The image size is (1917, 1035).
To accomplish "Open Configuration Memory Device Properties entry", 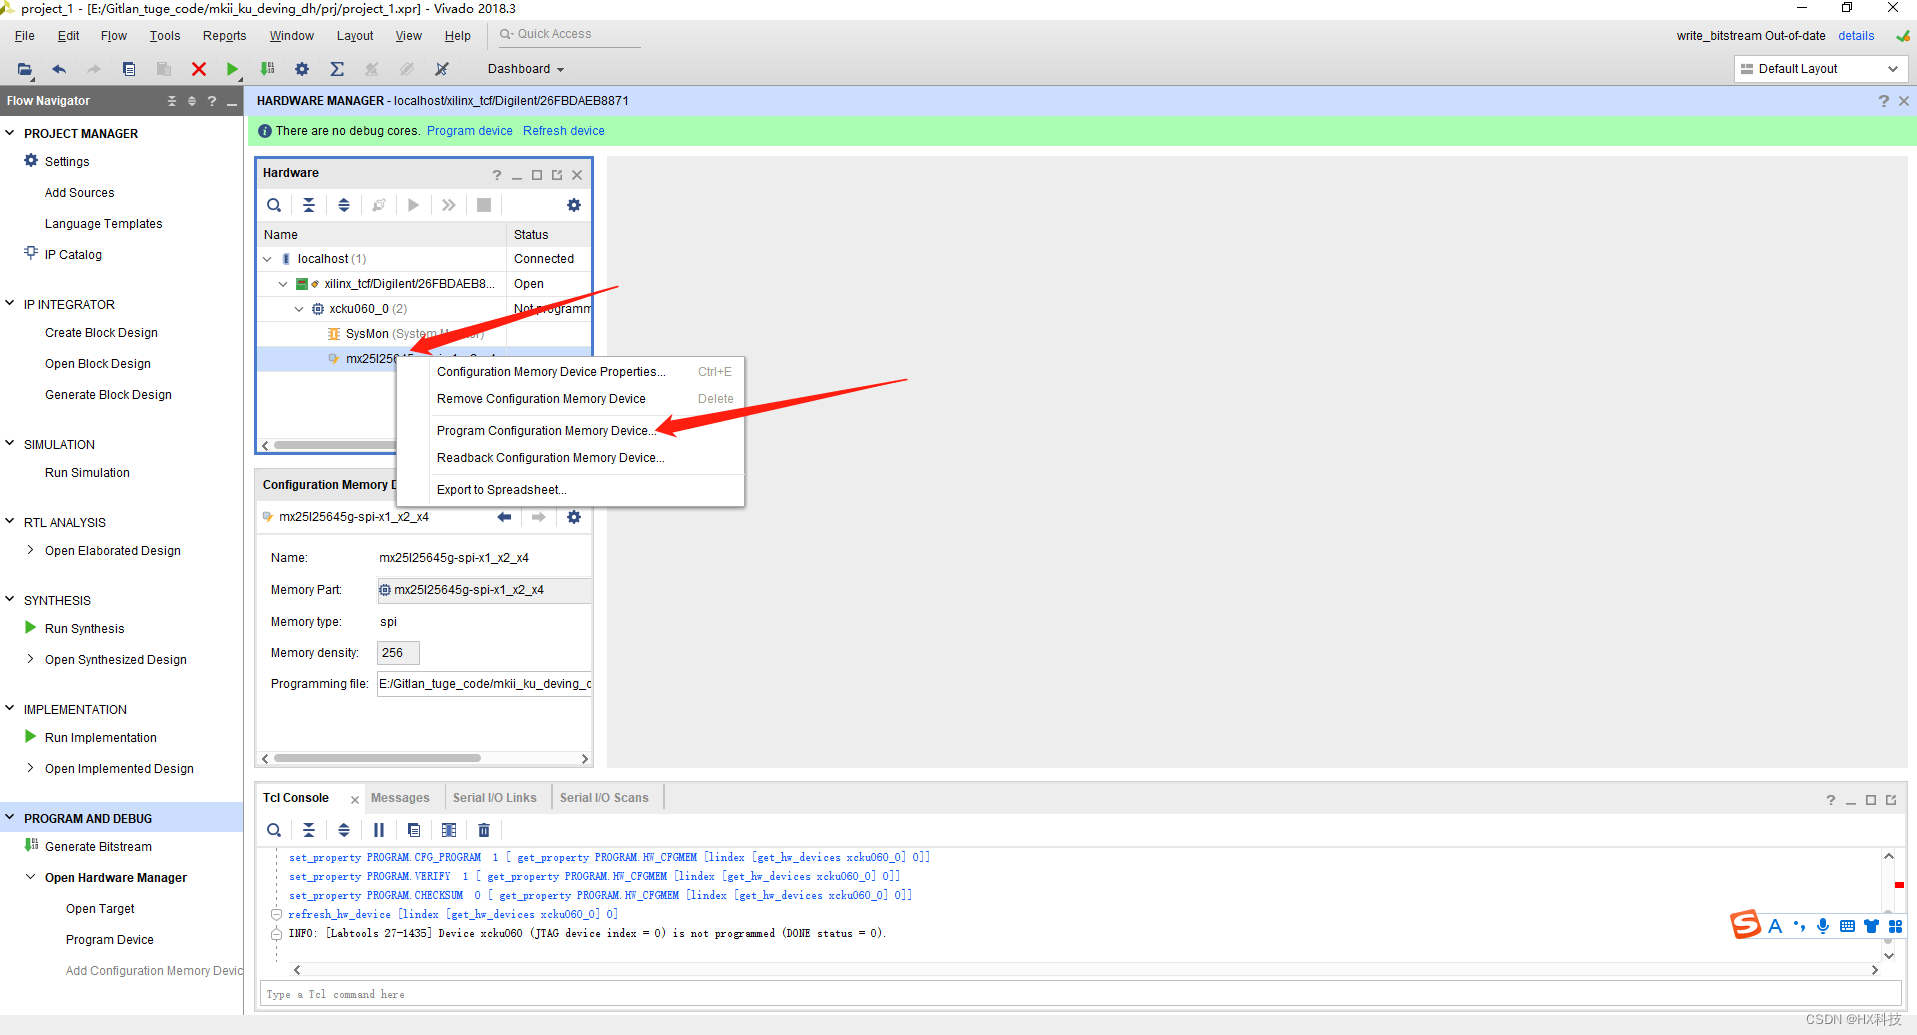I will [551, 372].
